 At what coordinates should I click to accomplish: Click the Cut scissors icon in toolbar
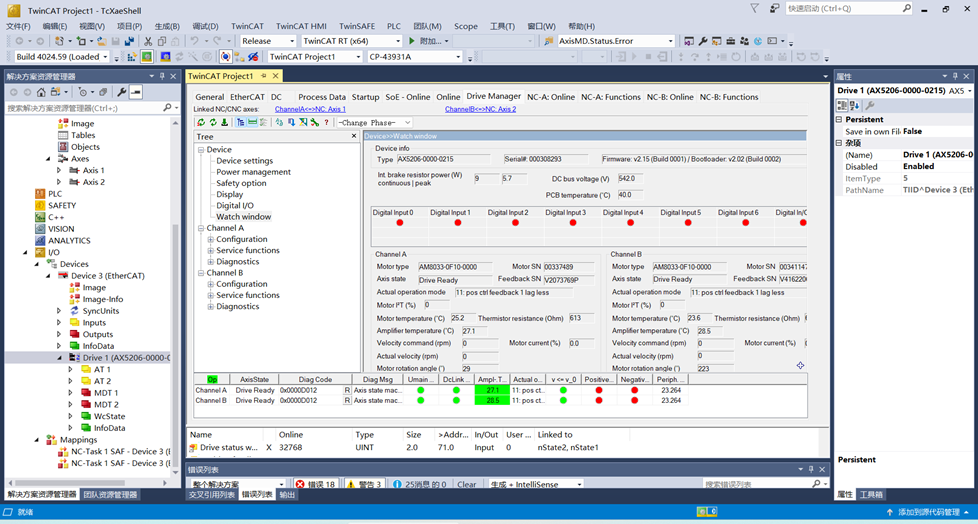point(148,41)
